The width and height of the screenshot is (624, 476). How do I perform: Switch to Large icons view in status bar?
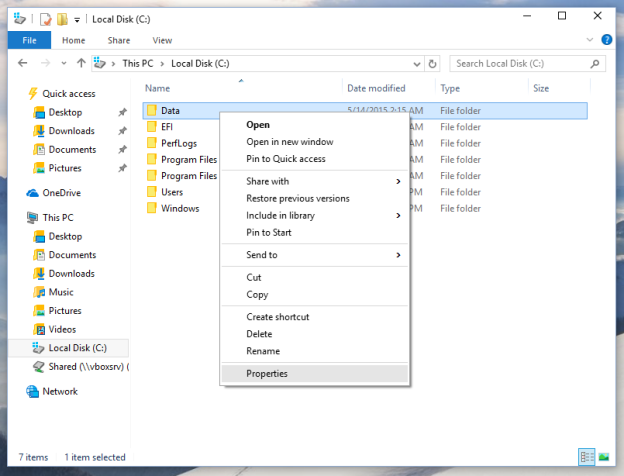[x=604, y=457]
